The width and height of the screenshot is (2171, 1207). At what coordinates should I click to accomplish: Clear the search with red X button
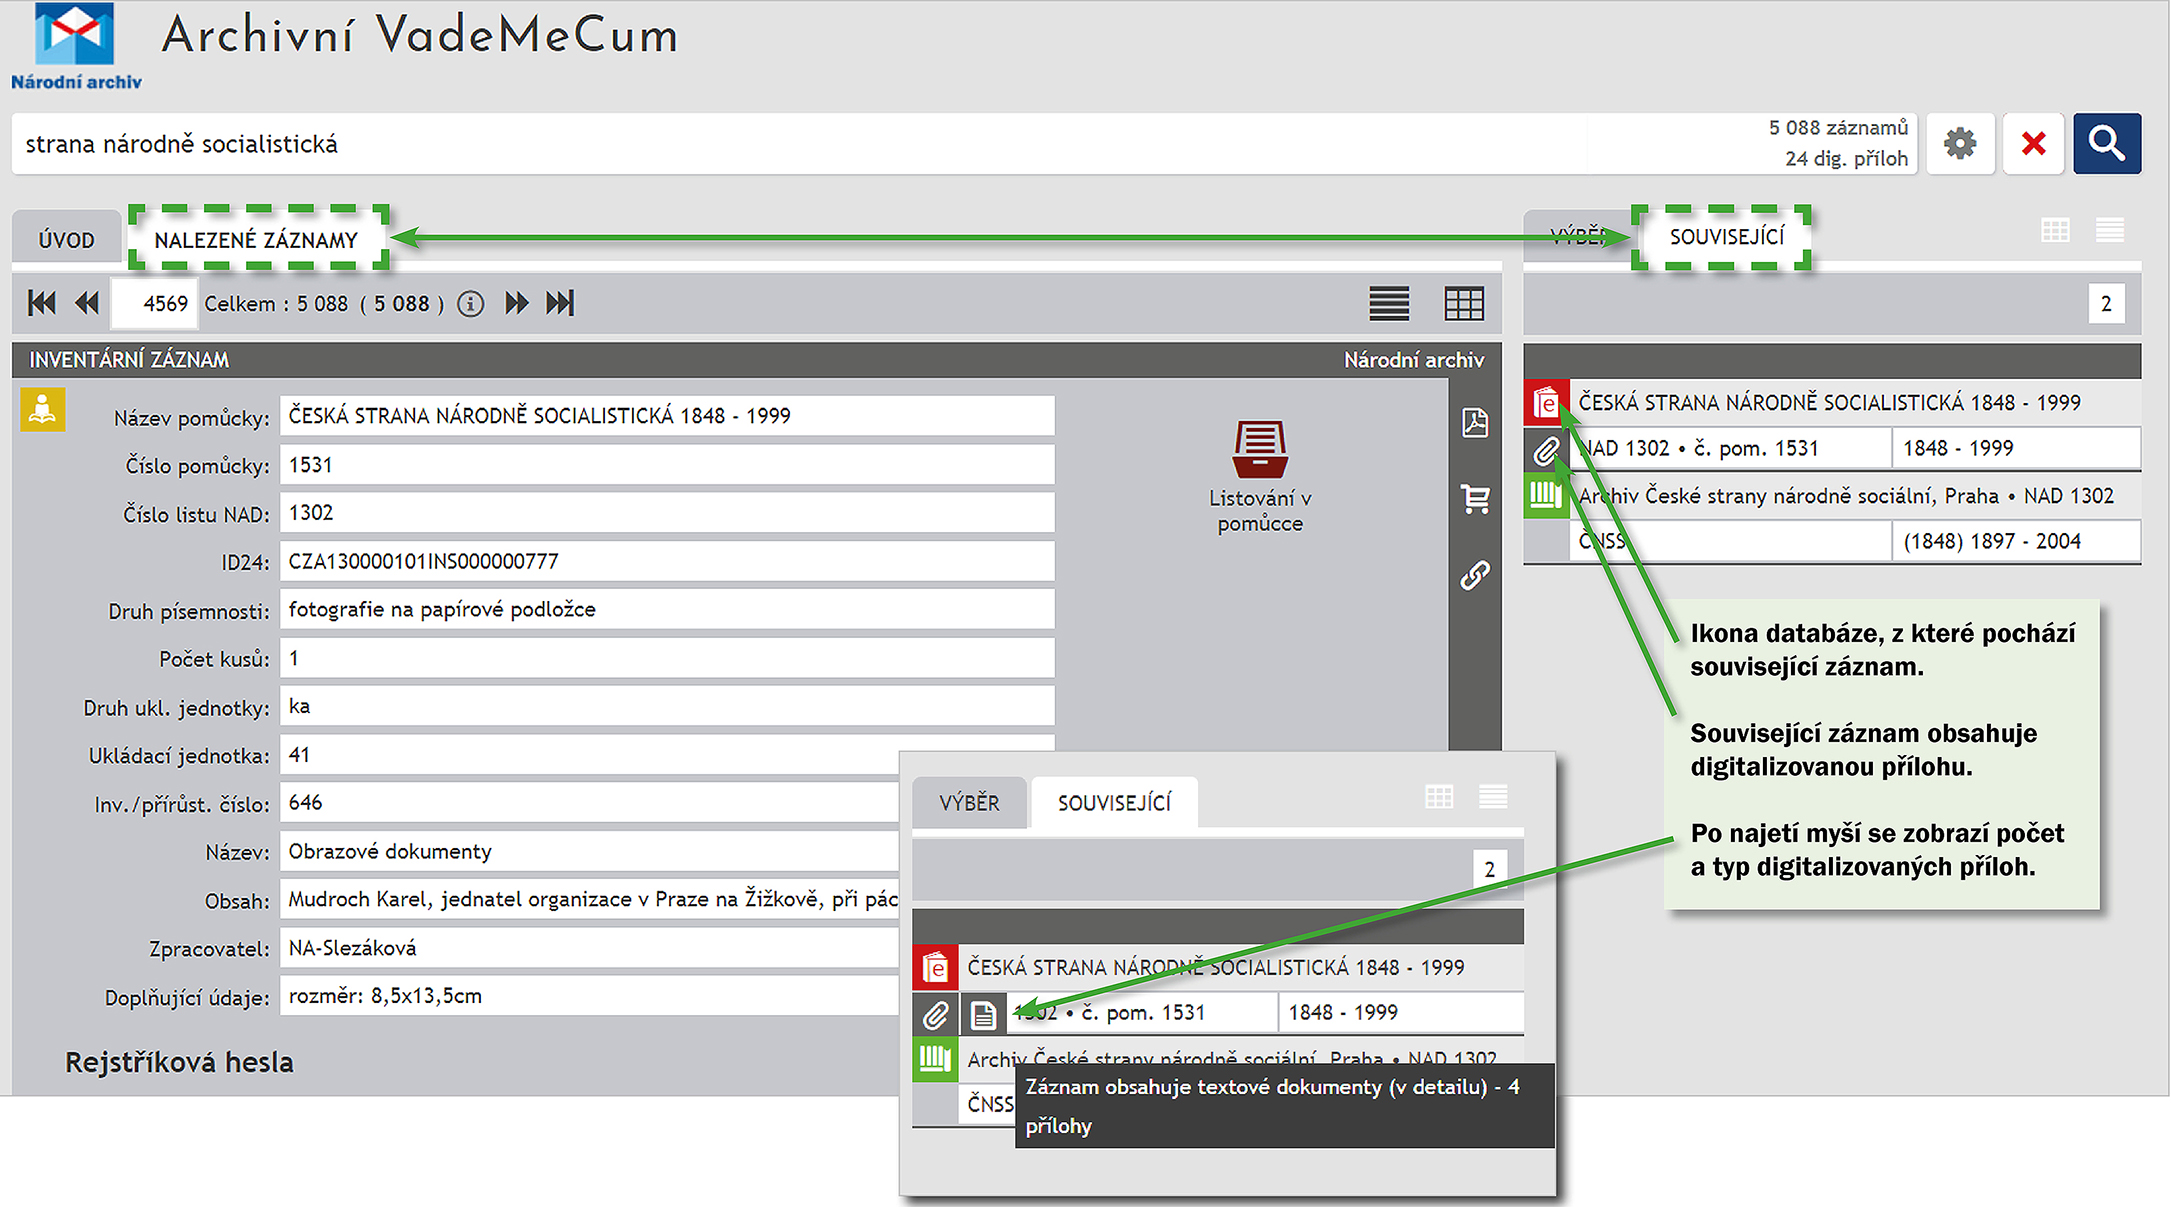pos(2033,144)
